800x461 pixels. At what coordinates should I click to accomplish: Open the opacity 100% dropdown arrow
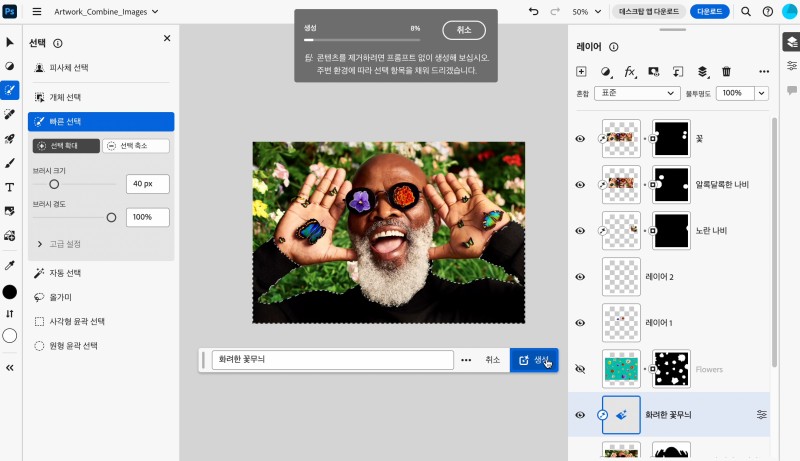762,93
